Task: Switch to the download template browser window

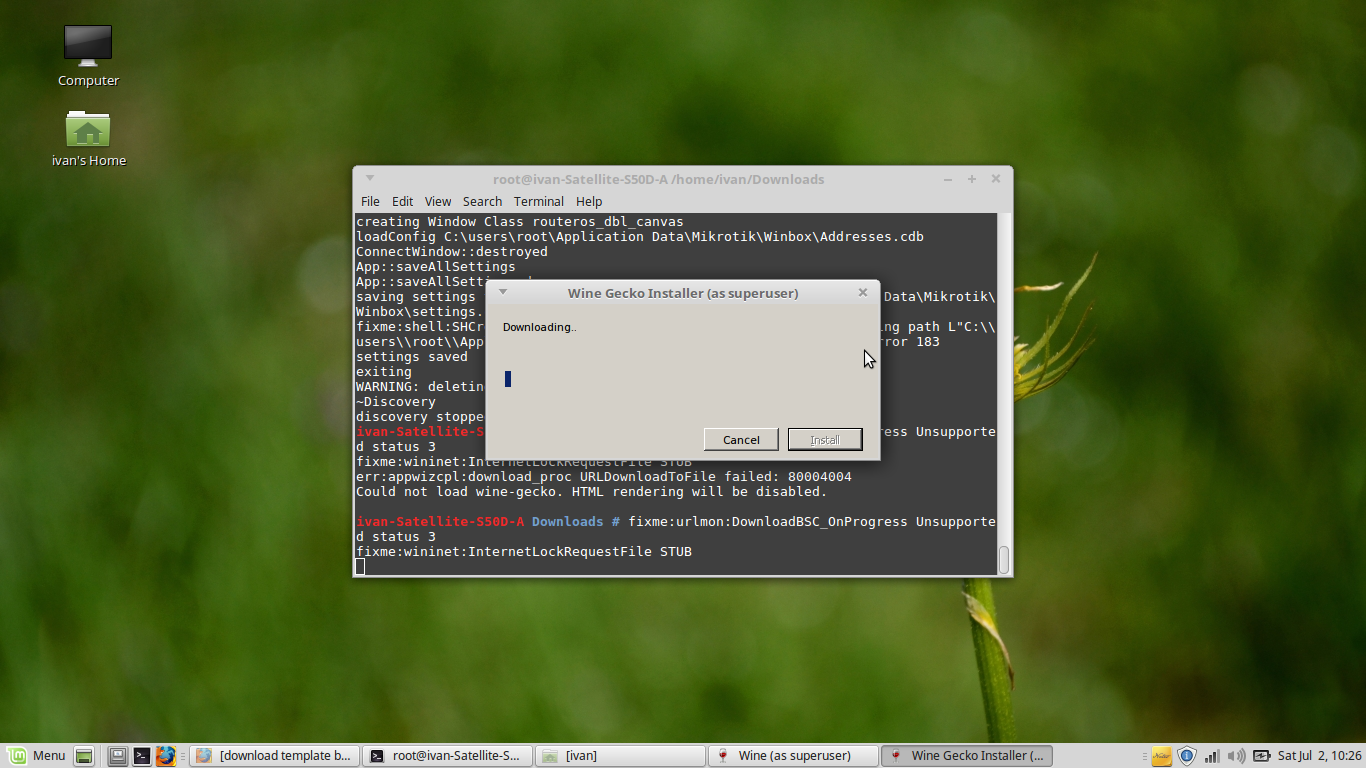Action: (273, 756)
